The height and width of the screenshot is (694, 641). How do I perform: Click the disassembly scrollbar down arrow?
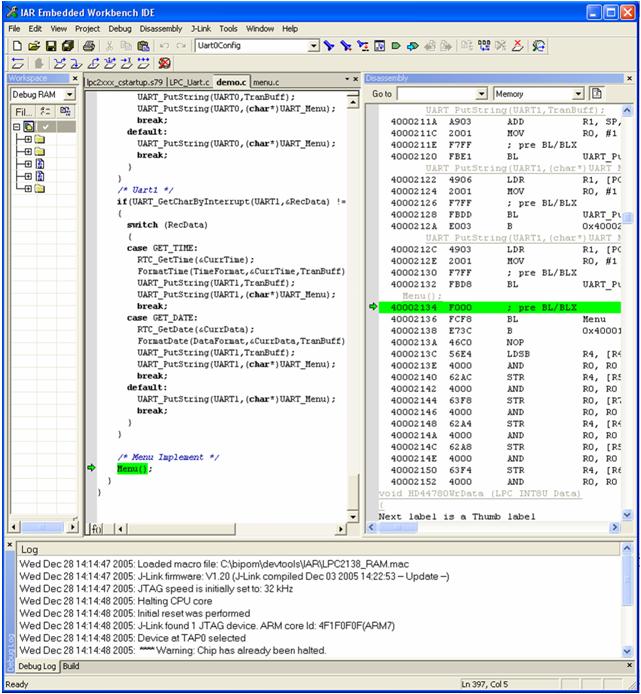click(627, 515)
